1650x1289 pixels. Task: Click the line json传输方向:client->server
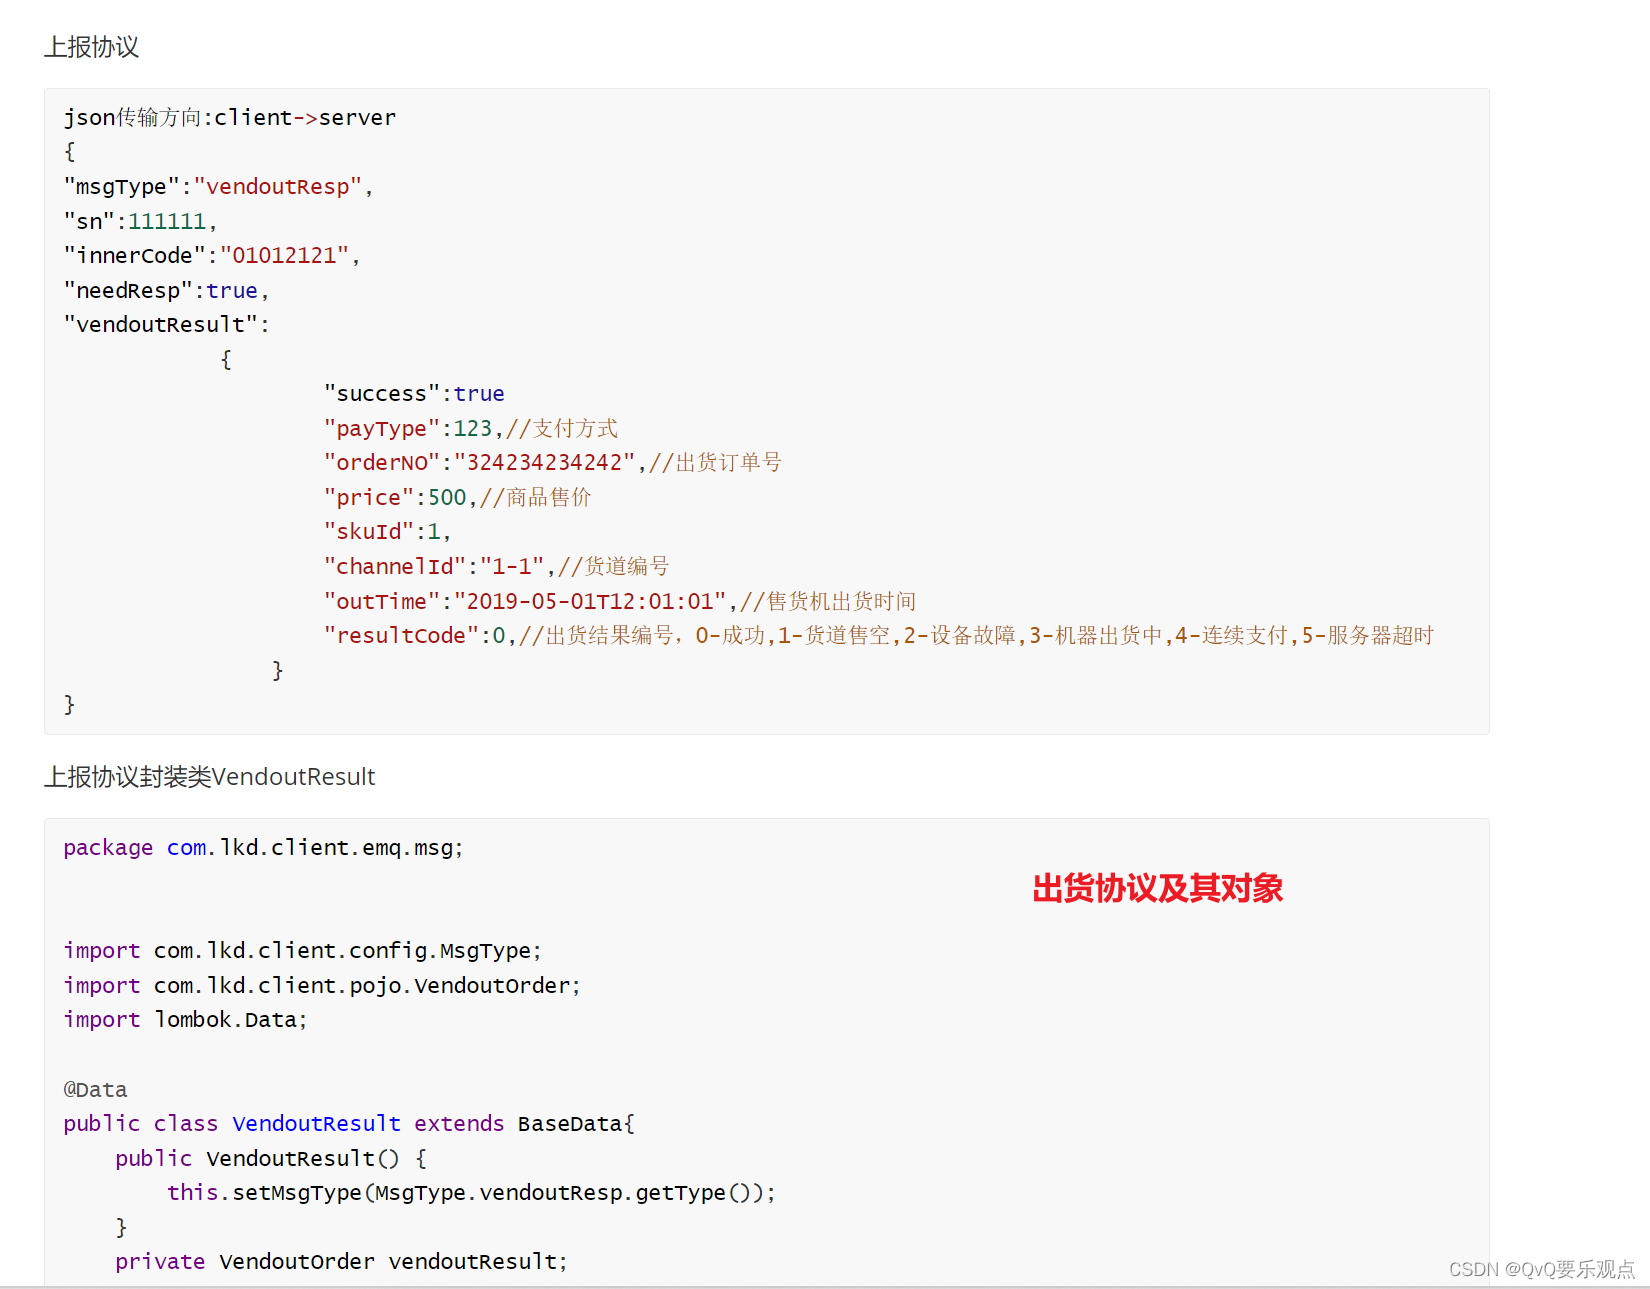tap(230, 118)
